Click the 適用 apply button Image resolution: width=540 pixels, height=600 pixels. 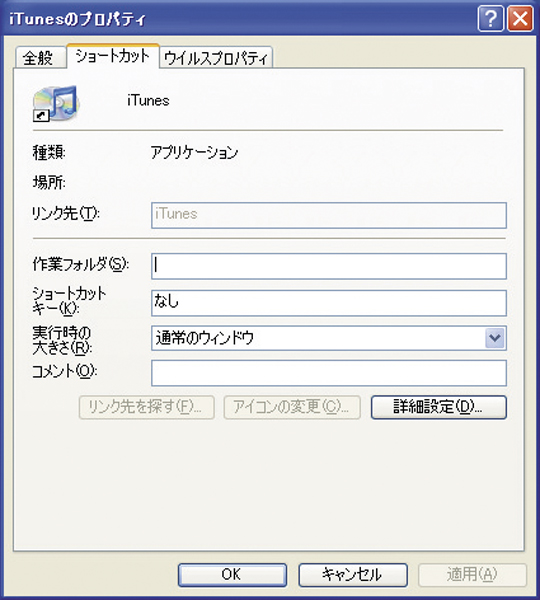click(472, 575)
